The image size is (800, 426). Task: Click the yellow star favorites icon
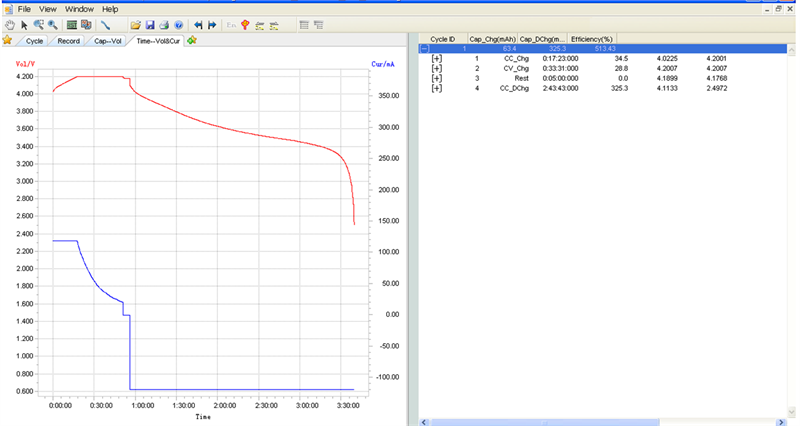point(7,40)
